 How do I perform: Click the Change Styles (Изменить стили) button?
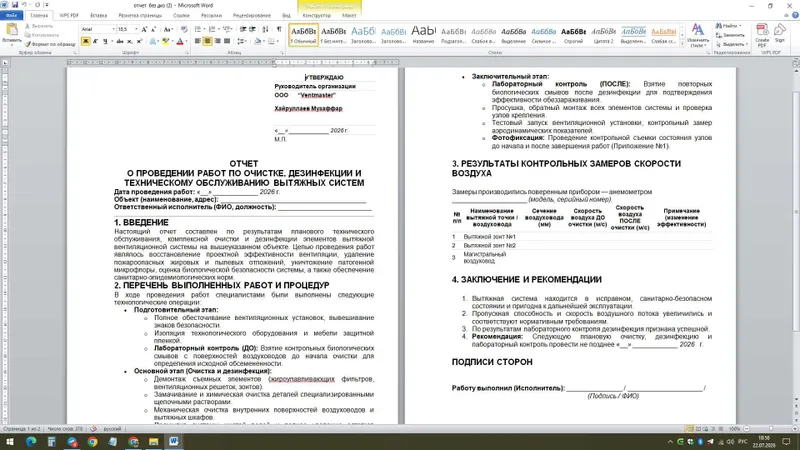point(697,35)
